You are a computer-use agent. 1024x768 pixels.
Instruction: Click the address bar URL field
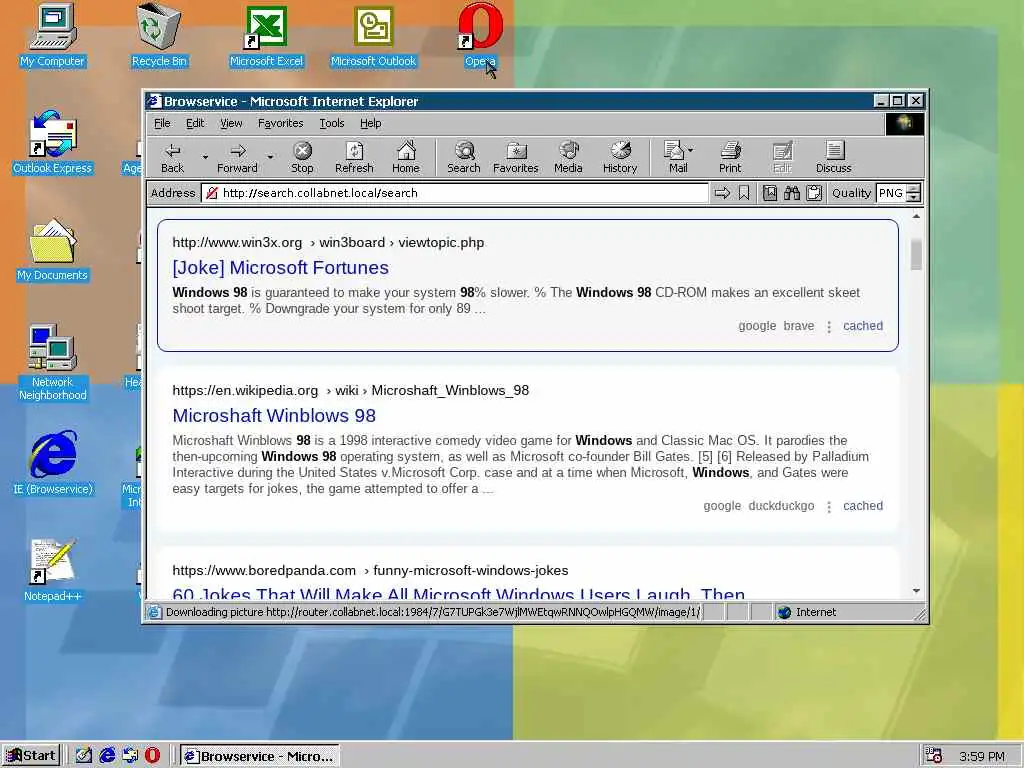[x=455, y=193]
